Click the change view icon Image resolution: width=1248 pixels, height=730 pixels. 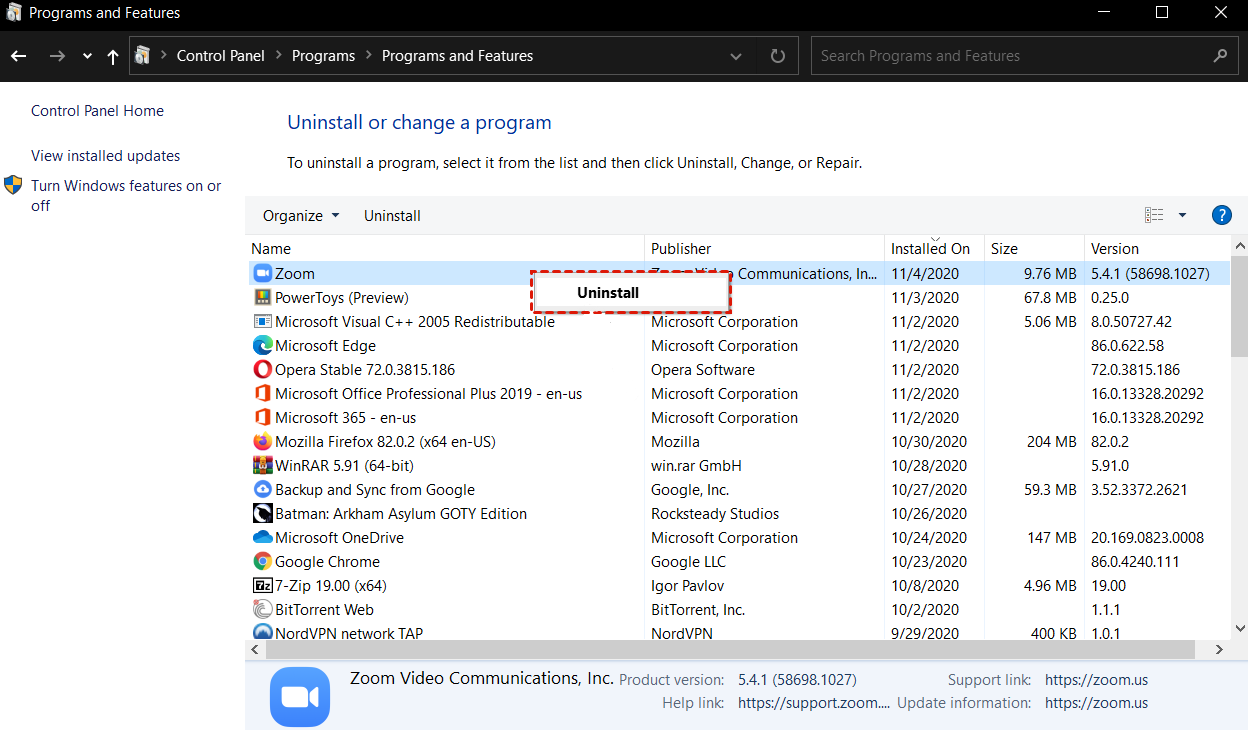point(1154,215)
